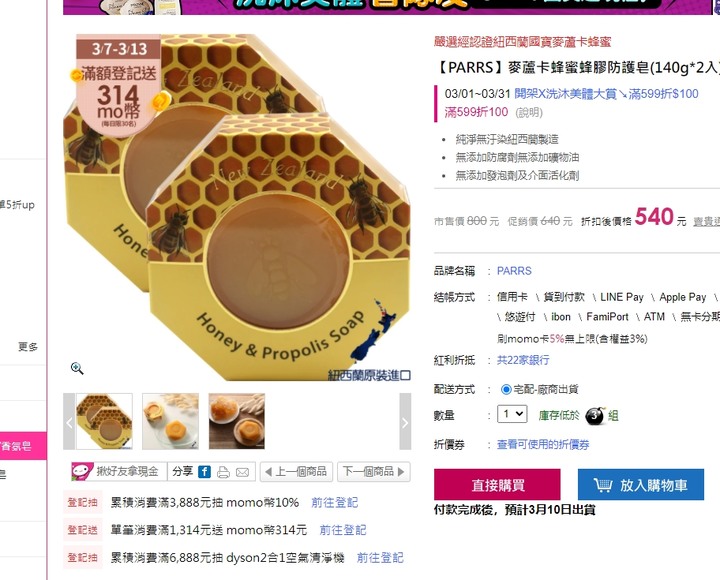Show previous thumbnails with left carousel arrow
The height and width of the screenshot is (580, 720).
click(69, 422)
